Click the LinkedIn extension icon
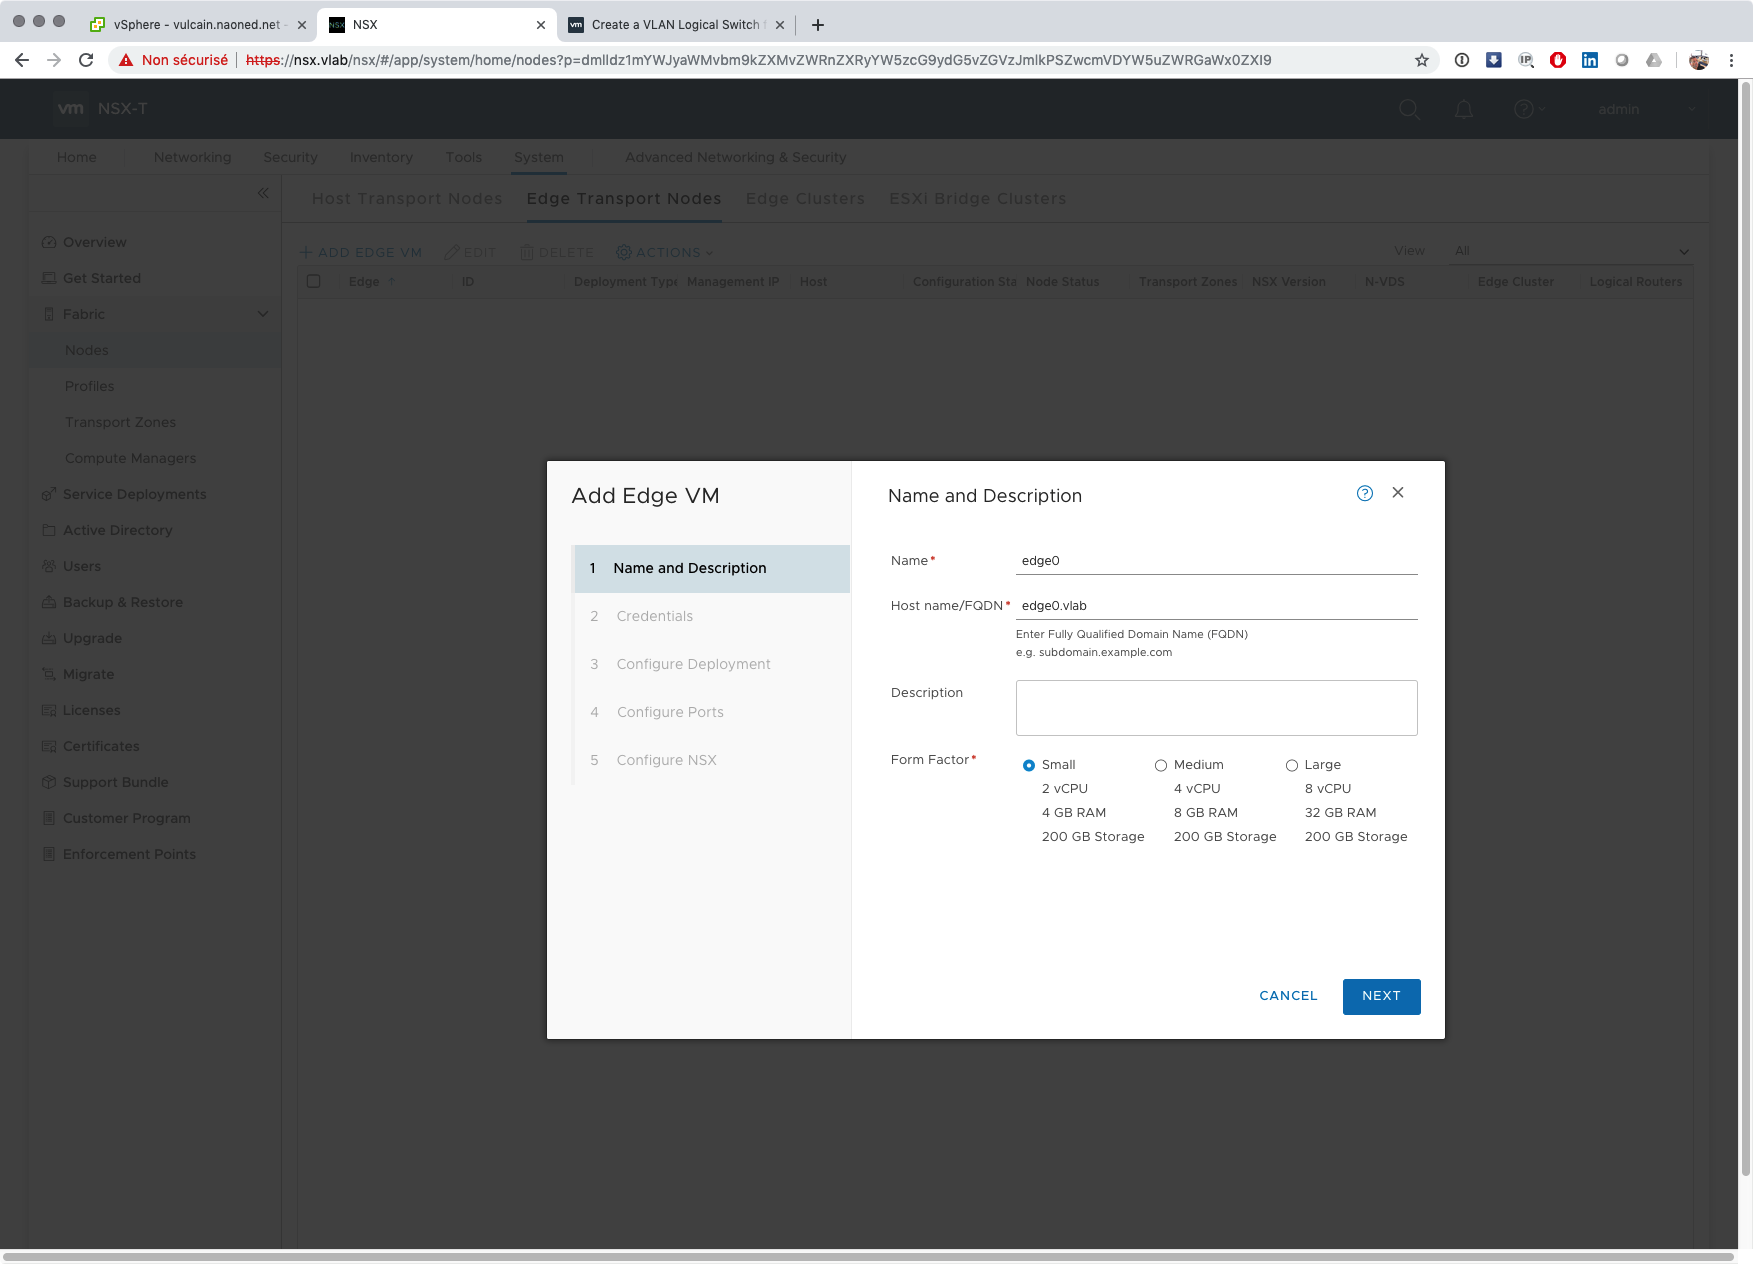 pos(1589,60)
